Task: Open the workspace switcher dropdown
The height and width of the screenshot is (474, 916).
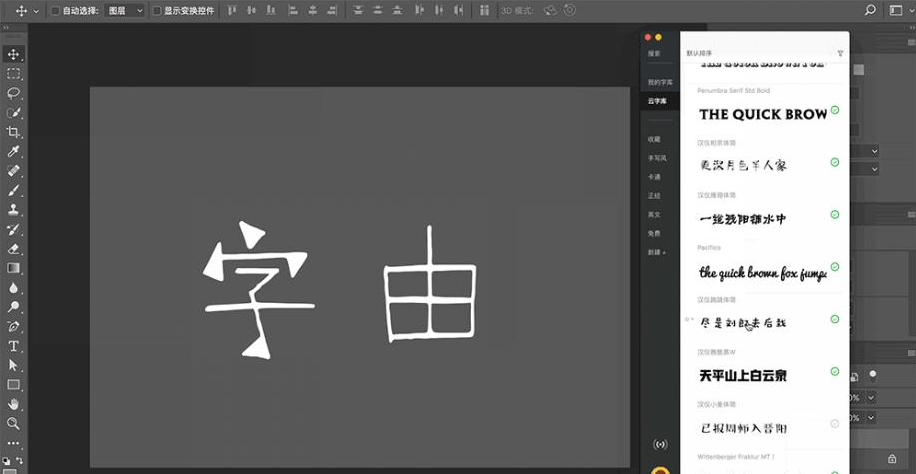Action: (900, 10)
